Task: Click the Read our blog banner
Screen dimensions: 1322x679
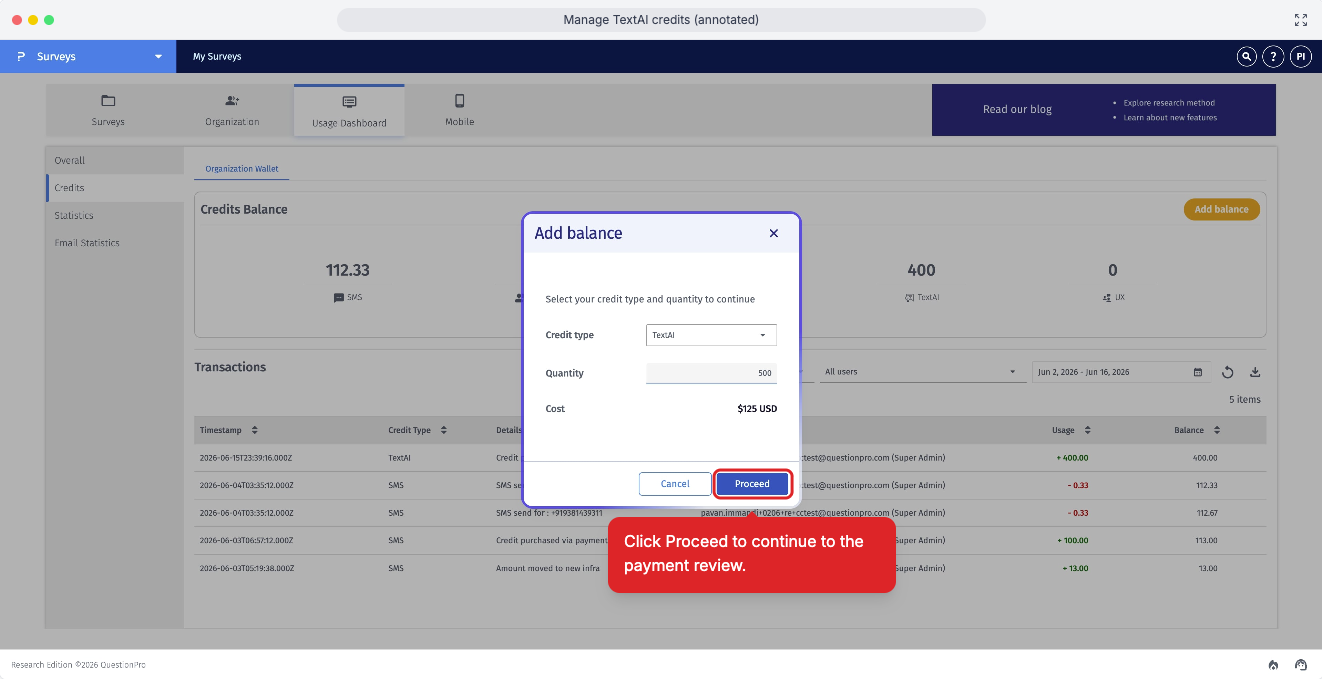Action: (1104, 110)
